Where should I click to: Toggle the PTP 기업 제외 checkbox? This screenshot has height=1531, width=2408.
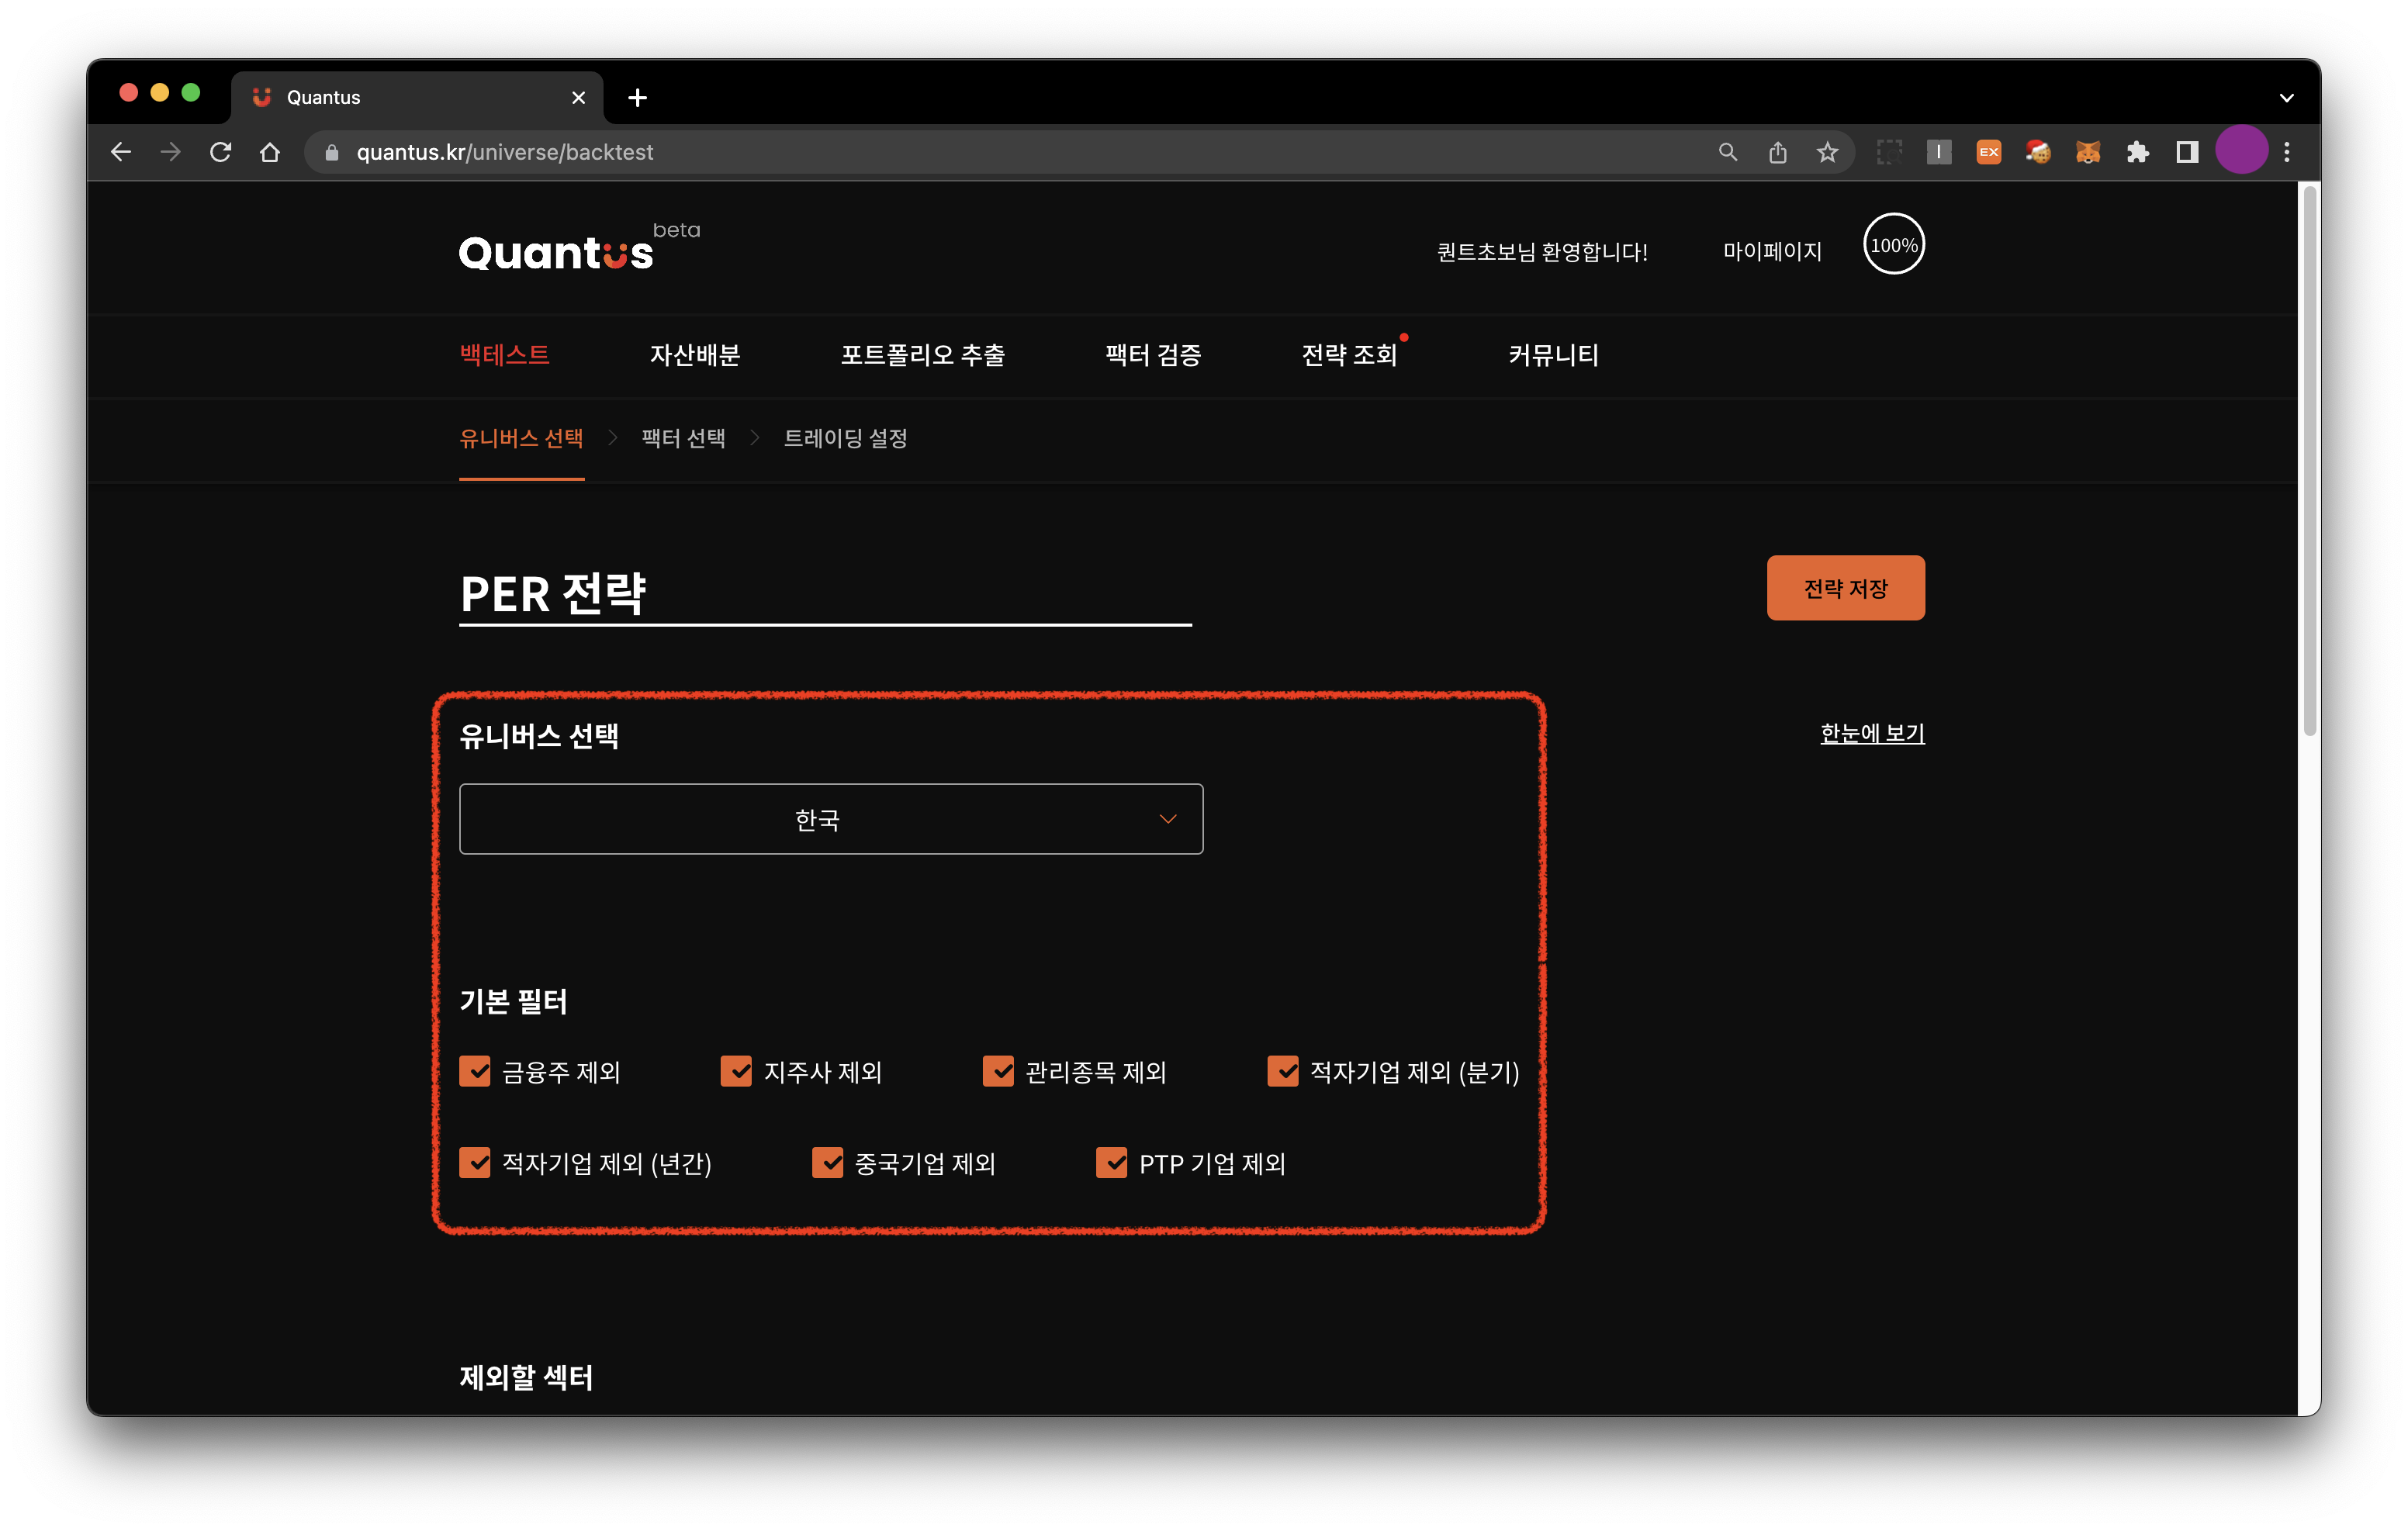click(1112, 1163)
